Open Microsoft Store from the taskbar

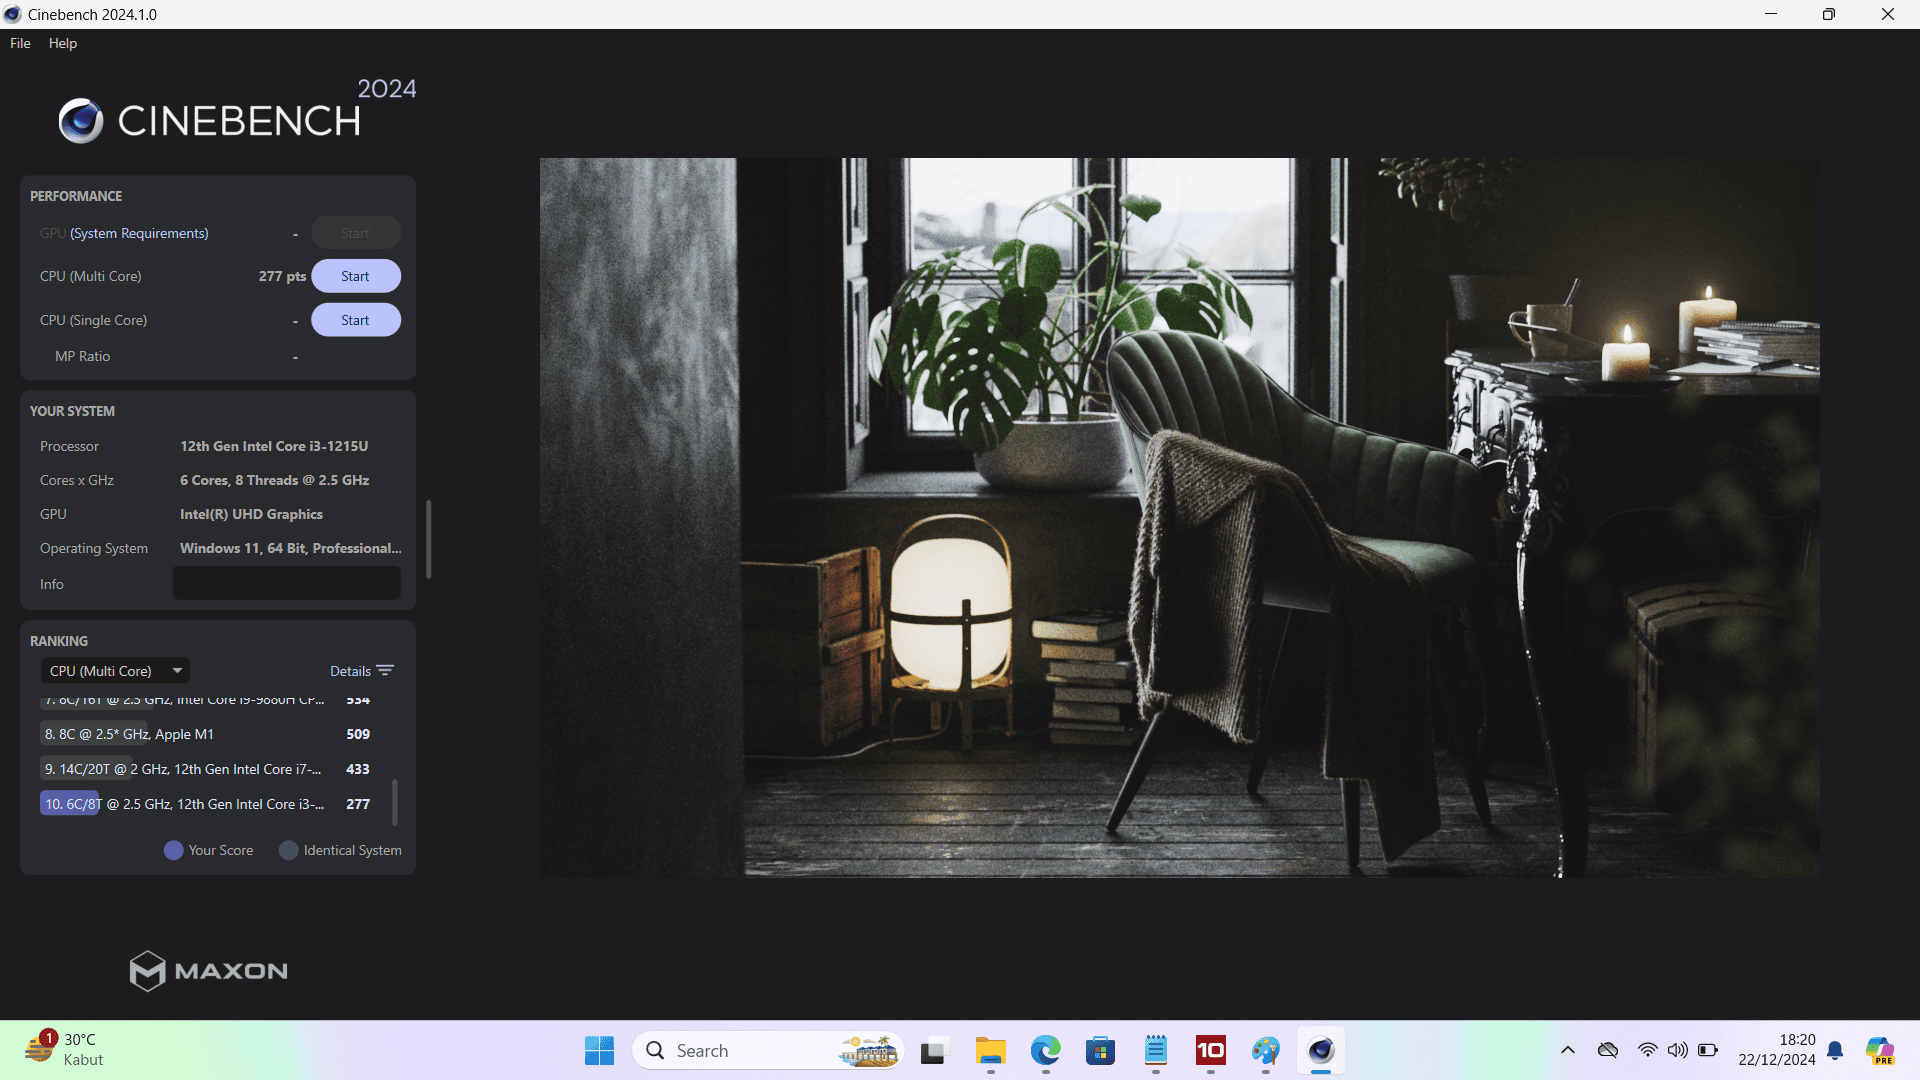[1101, 1051]
